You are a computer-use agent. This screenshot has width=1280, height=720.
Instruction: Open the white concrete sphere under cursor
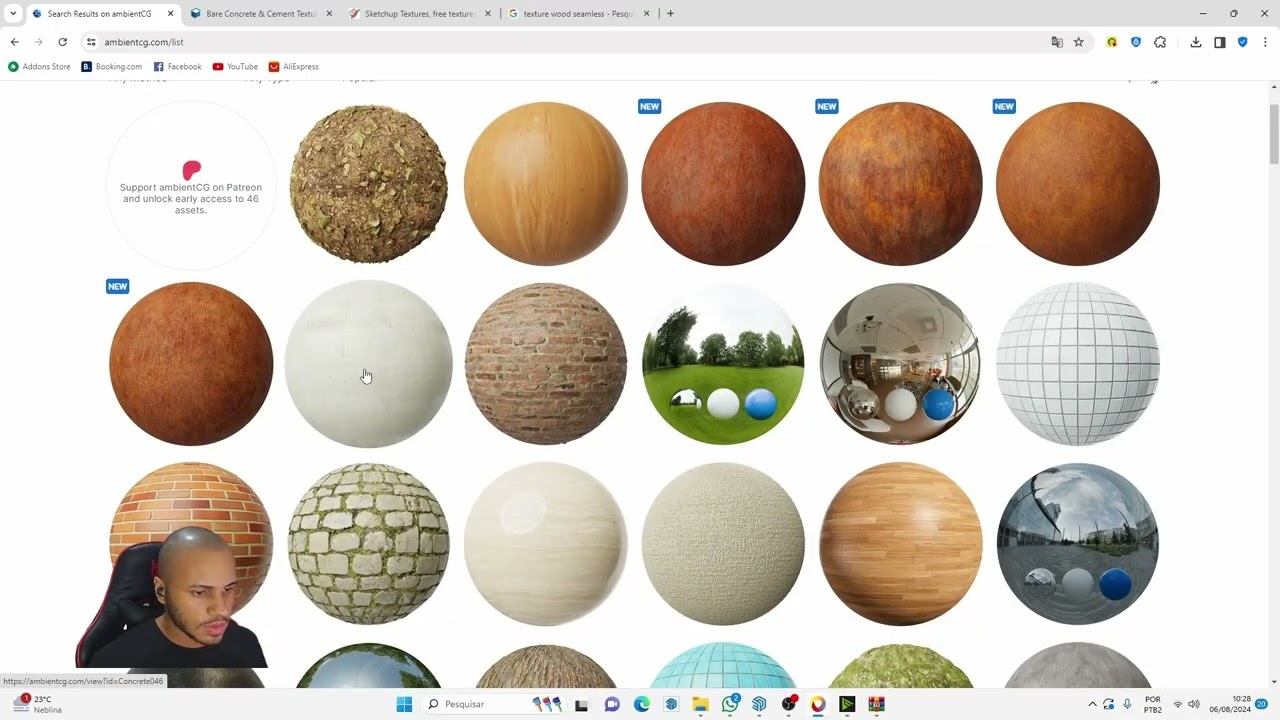[368, 364]
